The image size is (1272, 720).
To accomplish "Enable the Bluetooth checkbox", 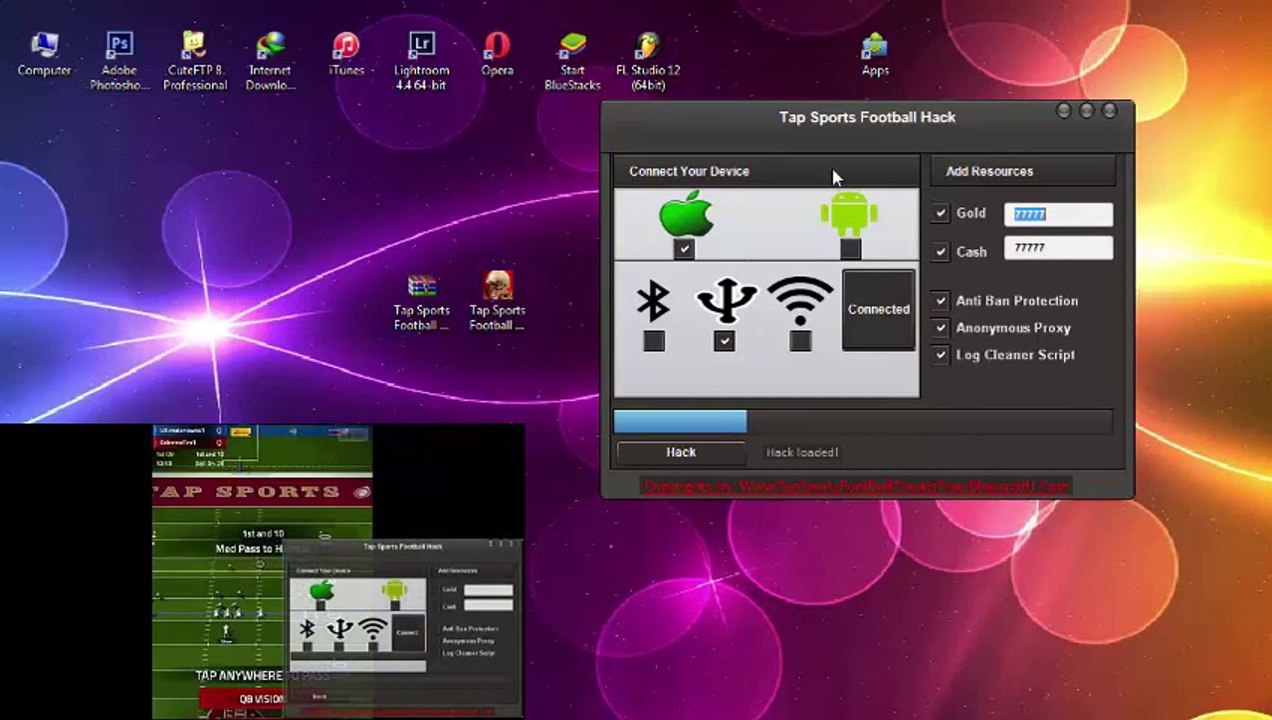I will coord(653,341).
